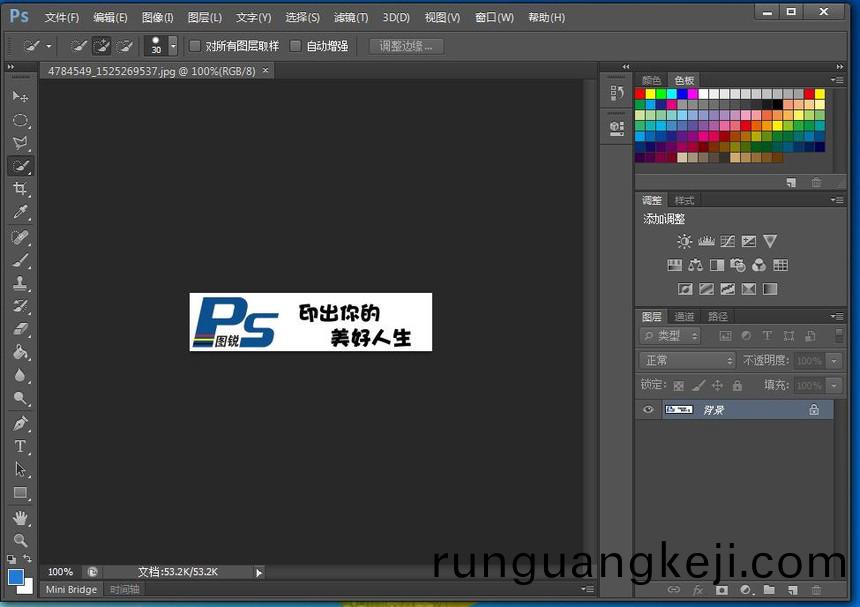
Task: Open the 时间轴 timeline tab
Action: [125, 589]
